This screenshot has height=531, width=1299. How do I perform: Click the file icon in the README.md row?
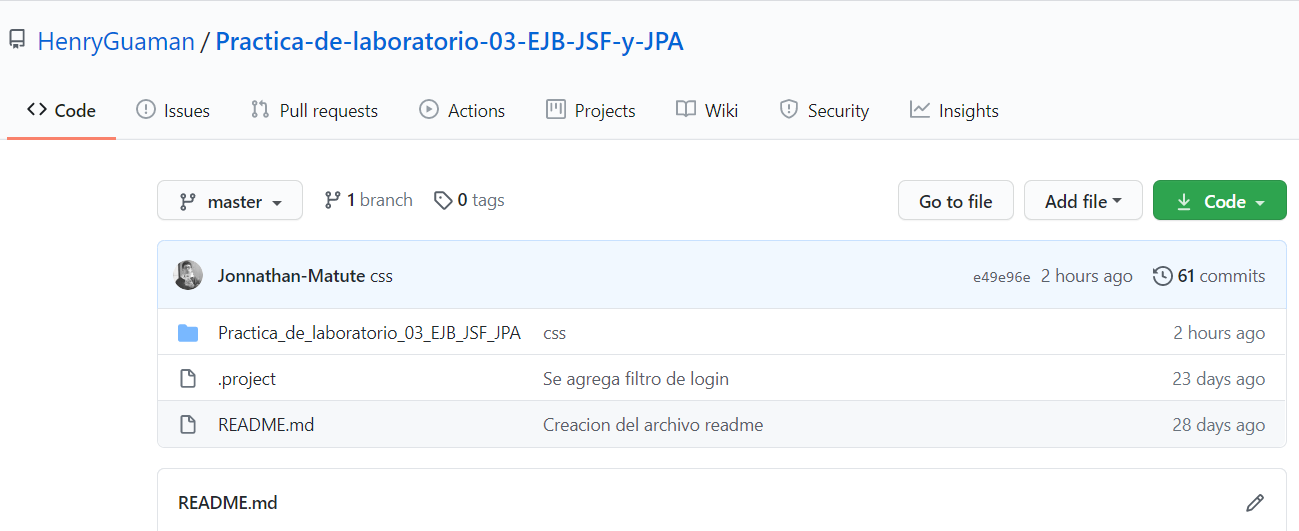click(187, 425)
